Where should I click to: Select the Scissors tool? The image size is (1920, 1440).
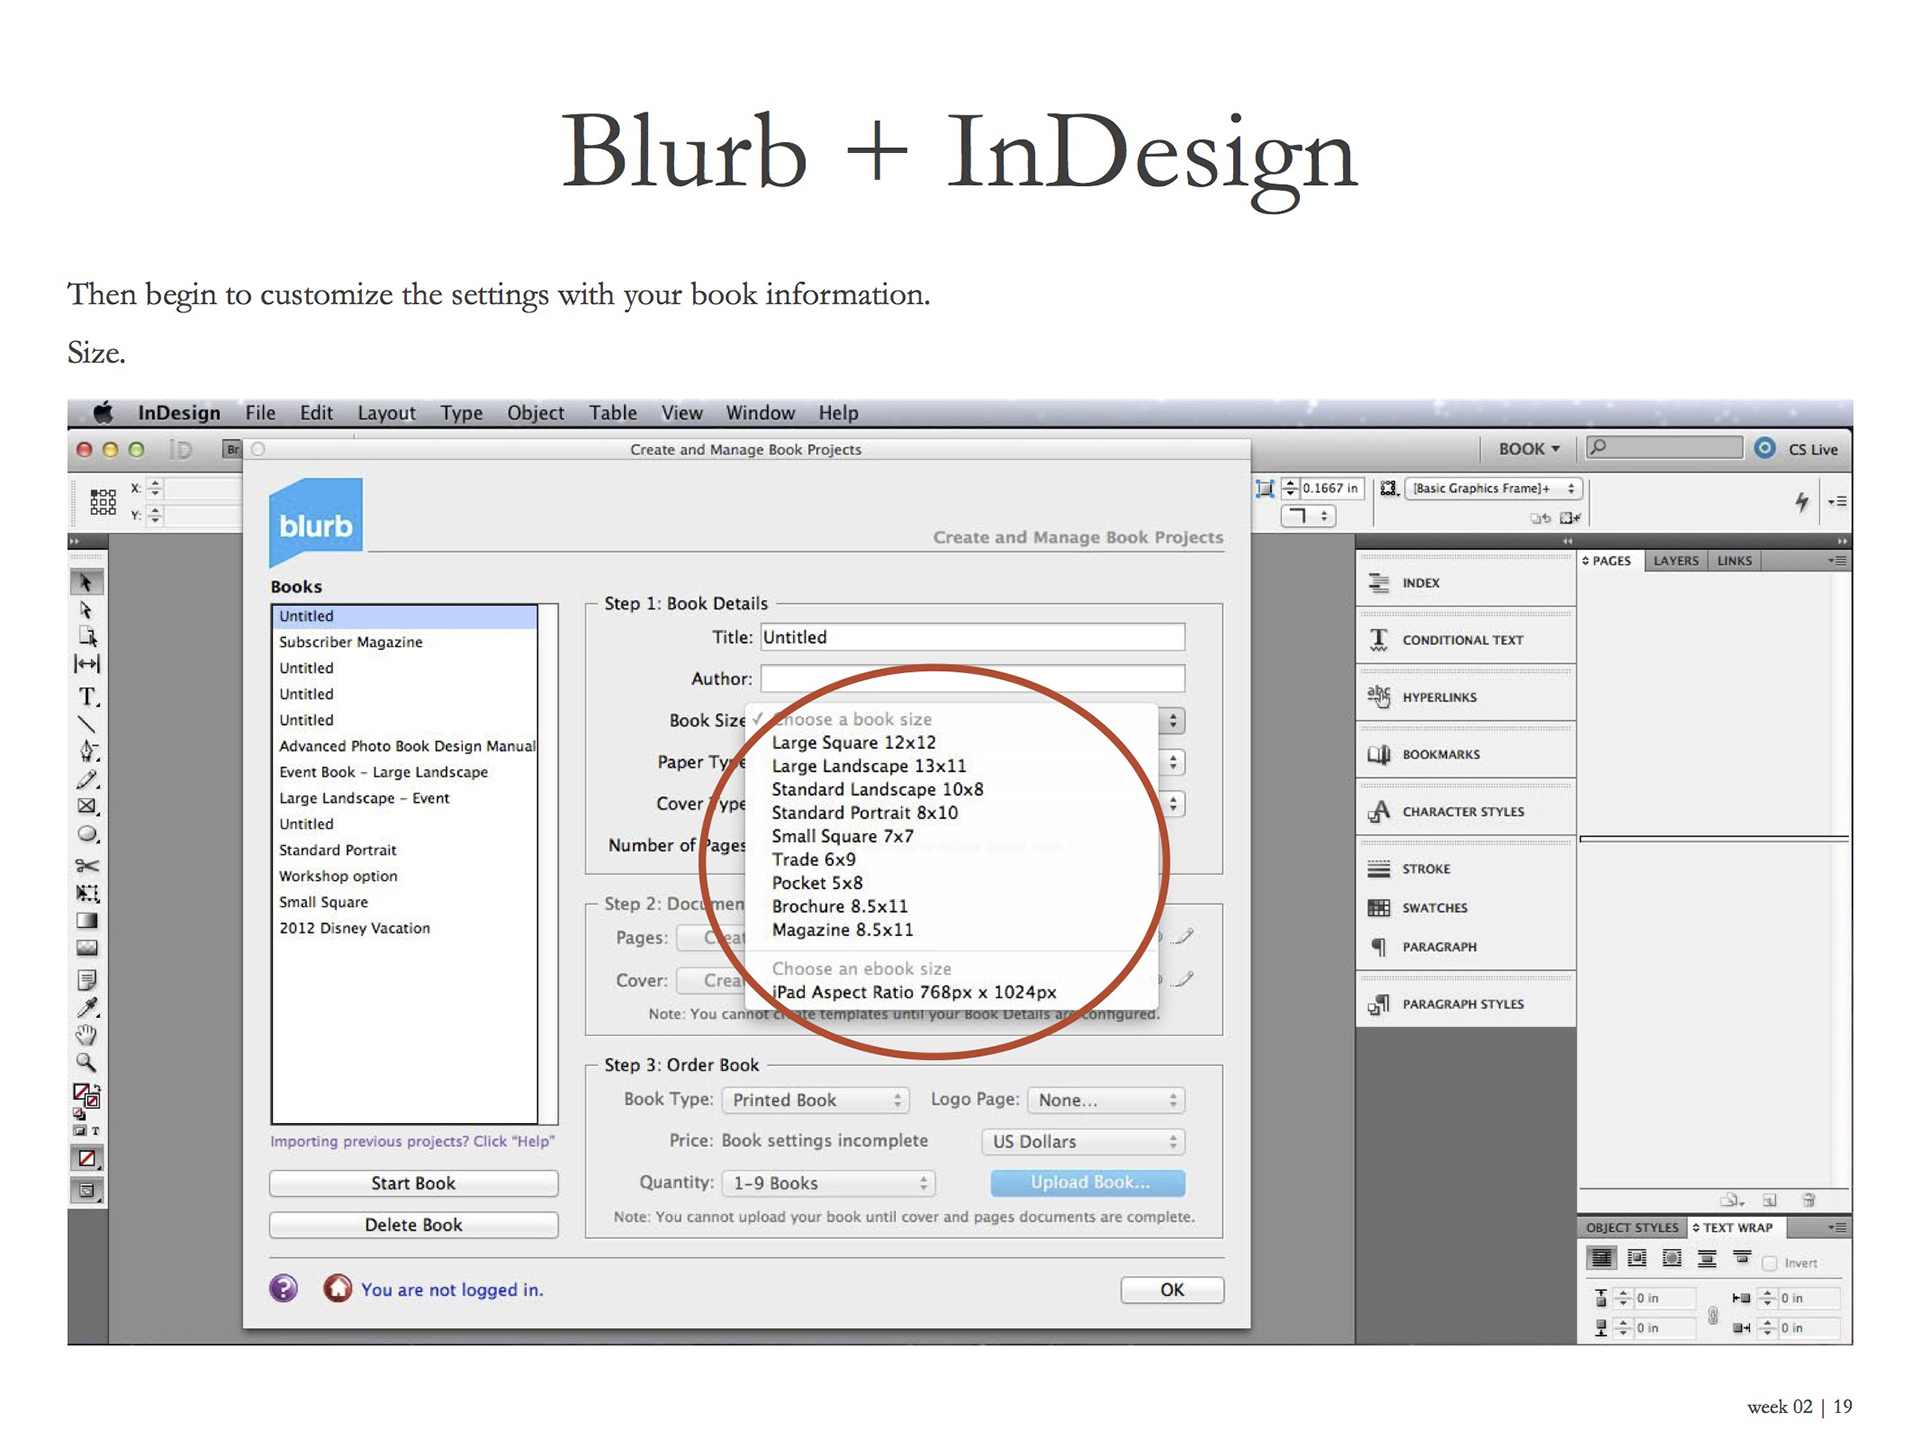point(87,865)
